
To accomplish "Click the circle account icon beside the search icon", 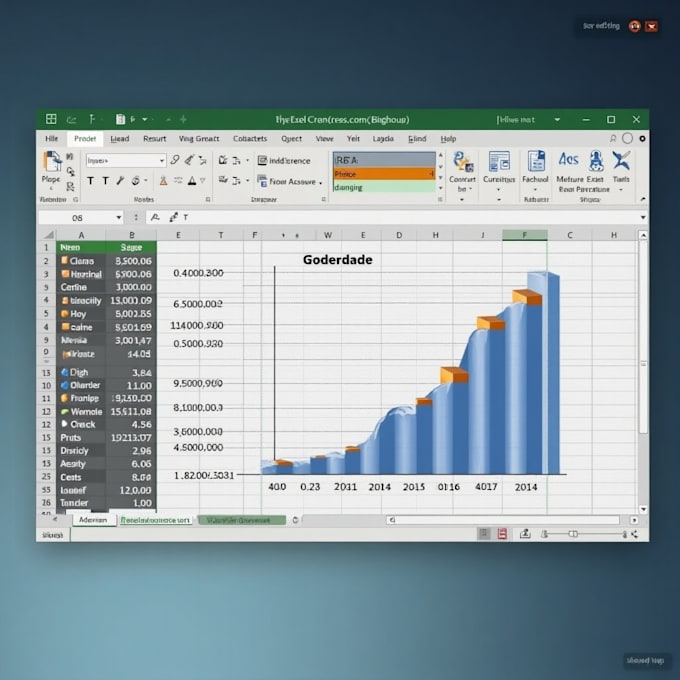I will 628,138.
